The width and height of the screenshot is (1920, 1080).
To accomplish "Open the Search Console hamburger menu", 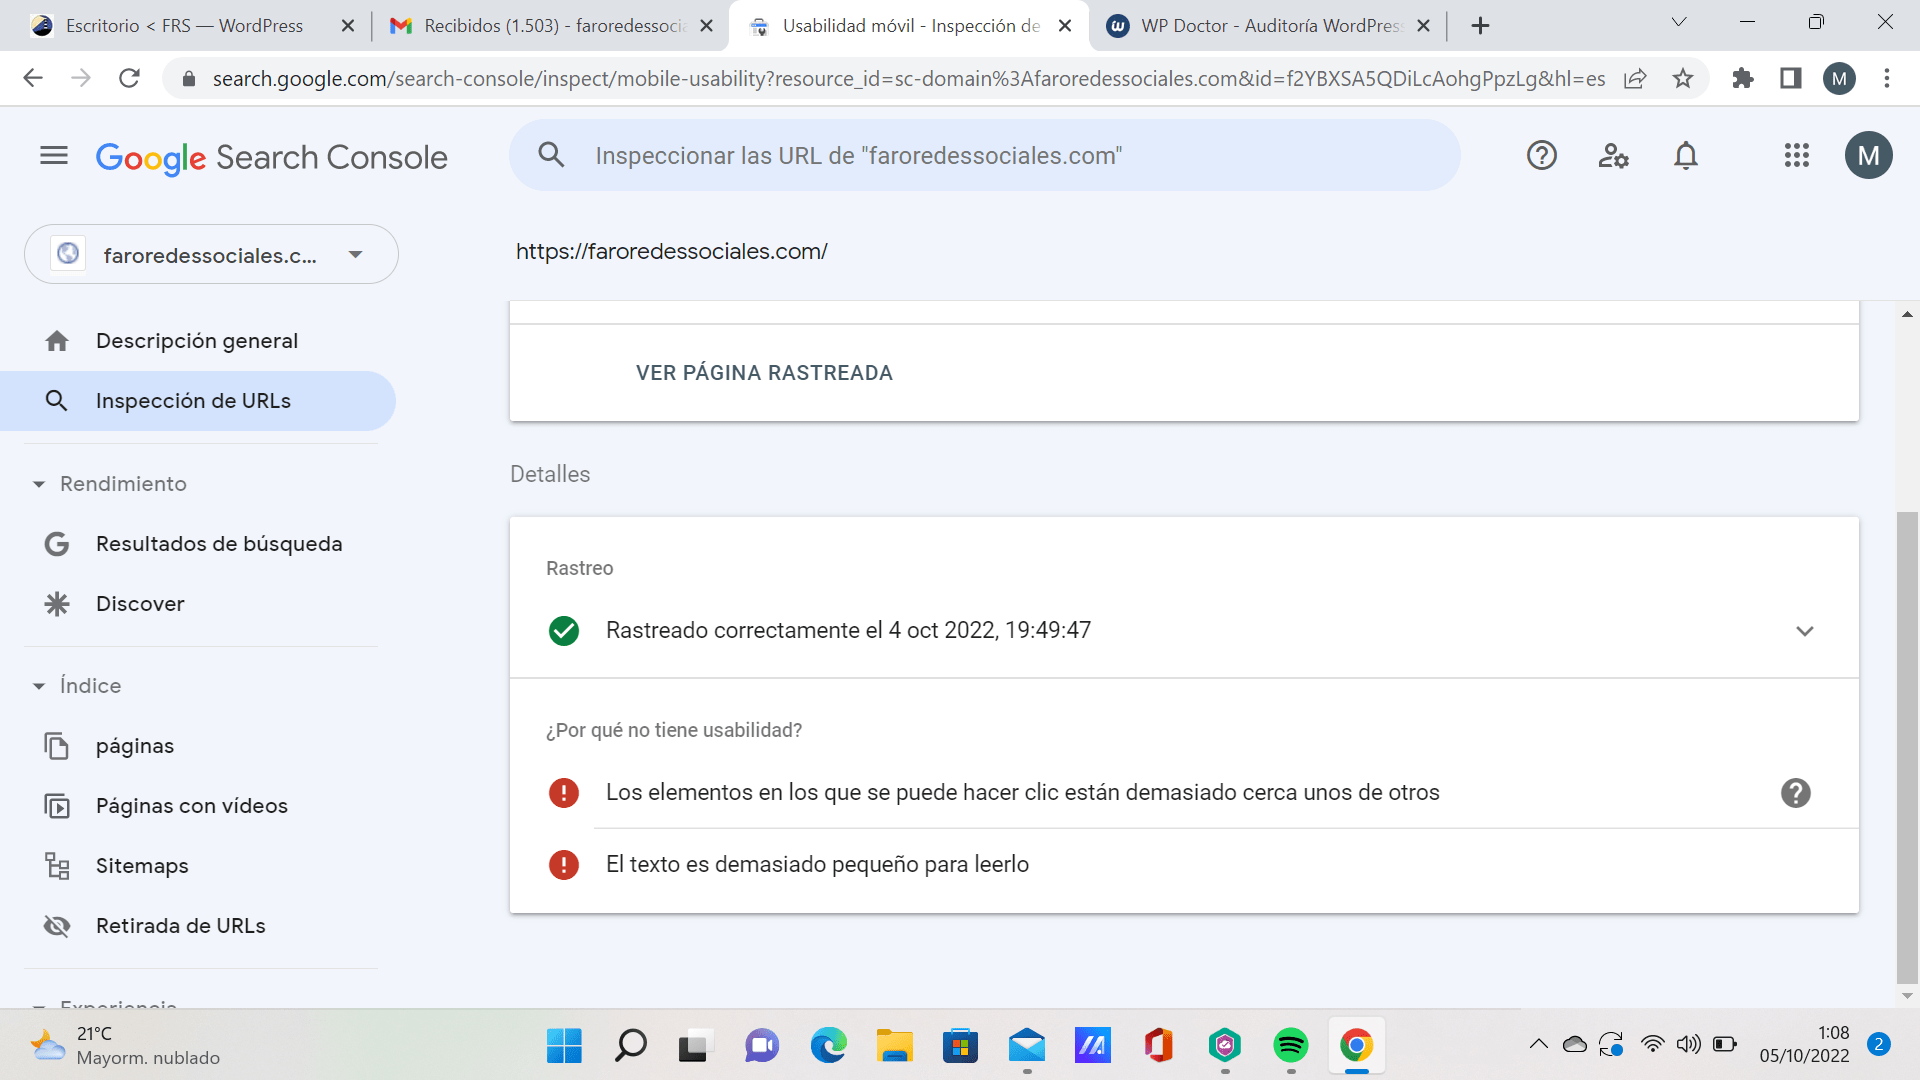I will [x=54, y=156].
